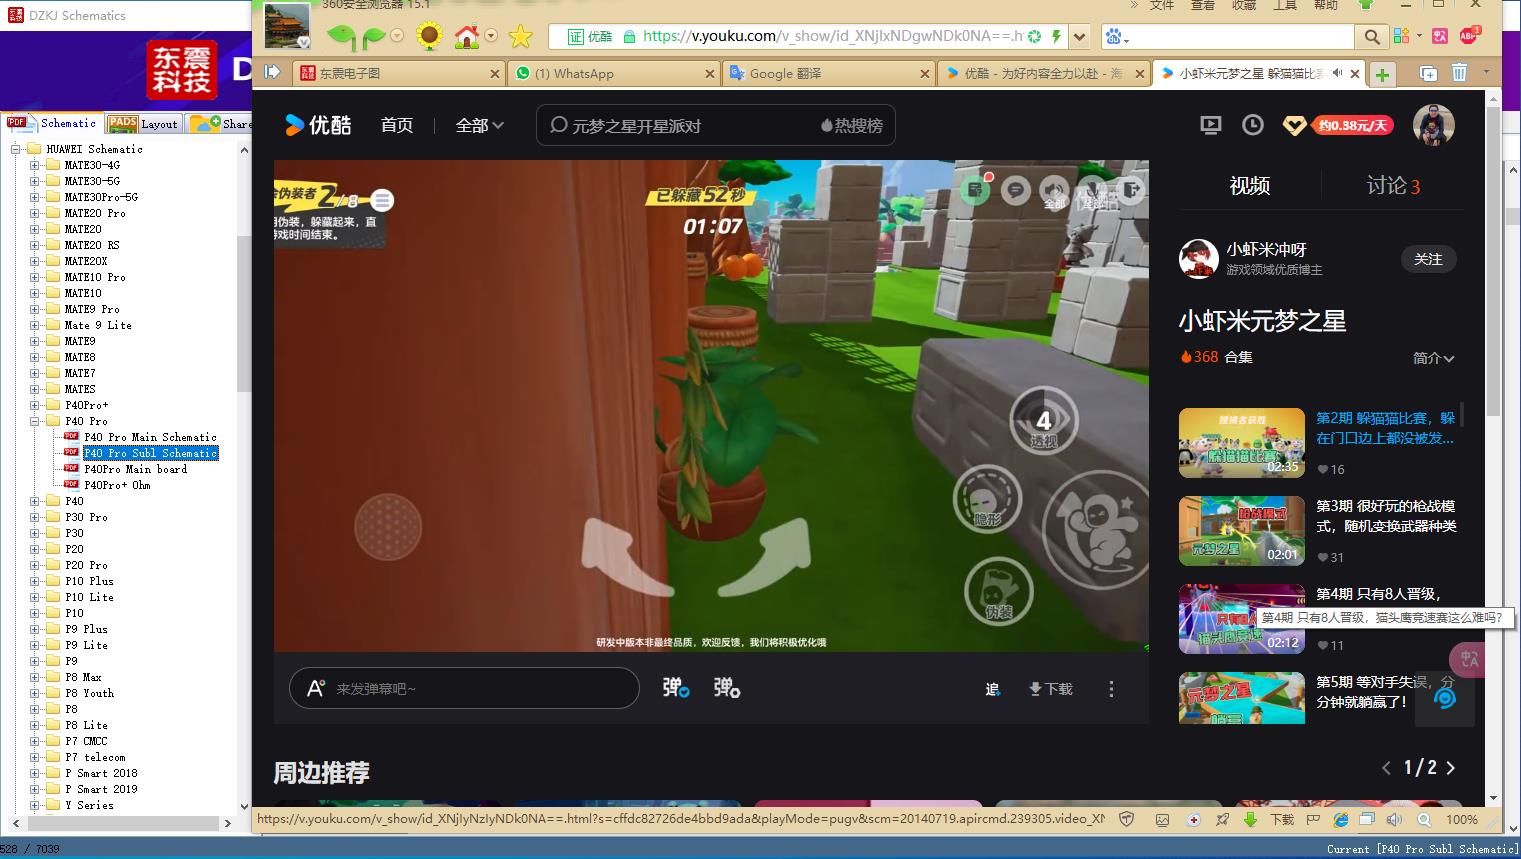1521x859 pixels.
Task: Switch to the WhatsApp browser tab
Action: click(x=613, y=73)
